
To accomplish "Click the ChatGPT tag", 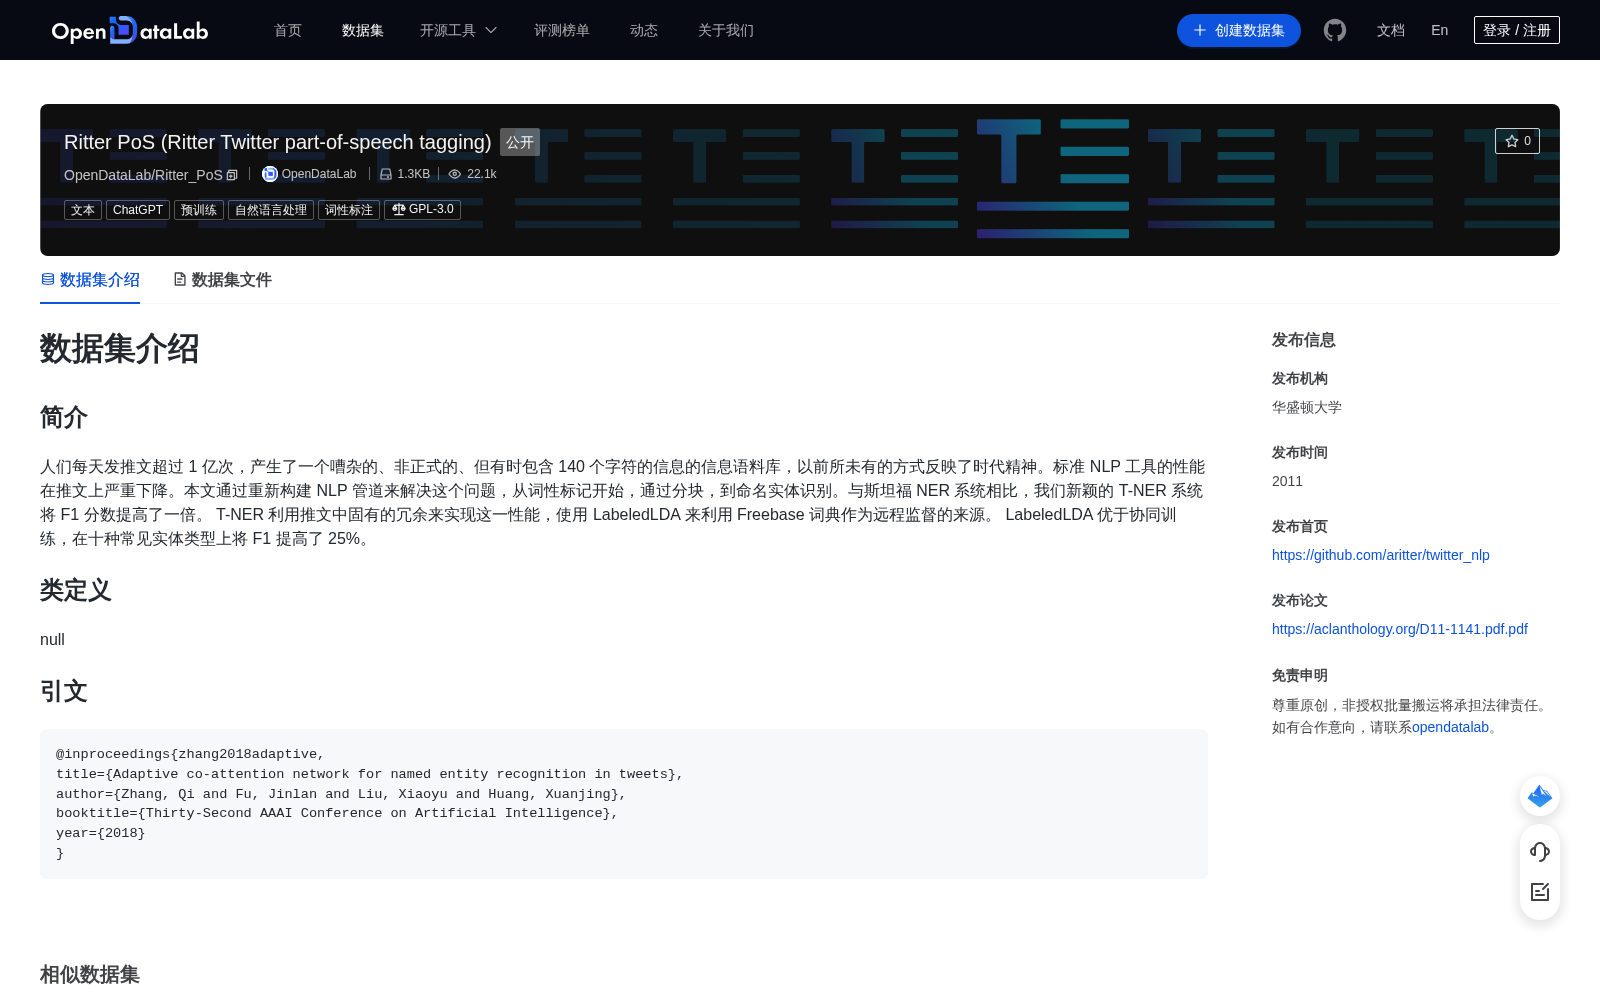I will (x=138, y=210).
